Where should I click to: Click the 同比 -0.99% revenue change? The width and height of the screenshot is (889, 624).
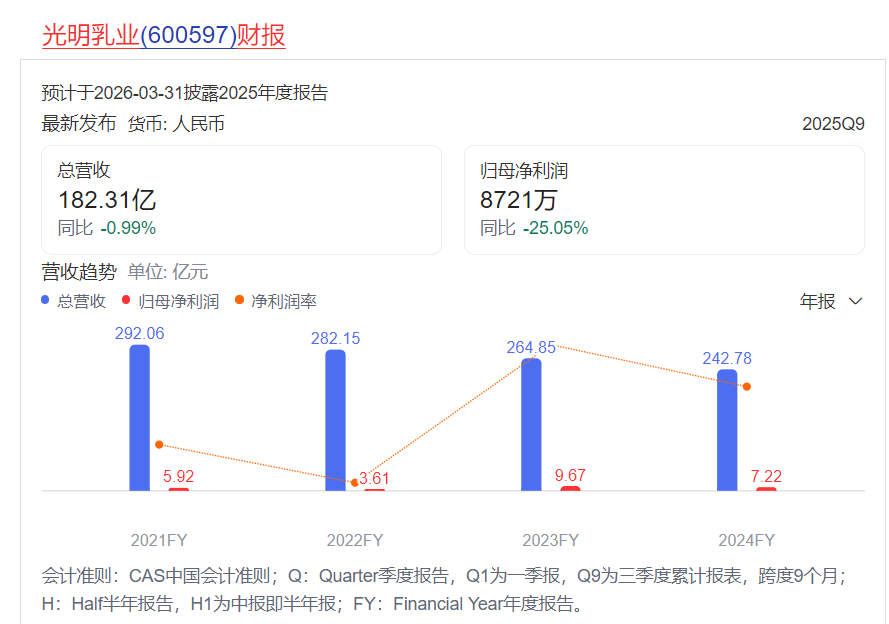107,228
